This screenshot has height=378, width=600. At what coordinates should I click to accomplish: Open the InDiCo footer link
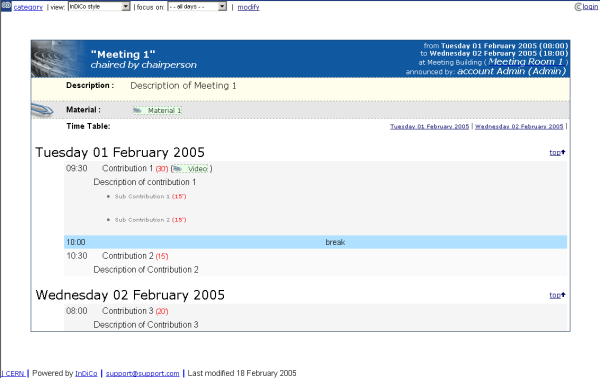point(86,374)
